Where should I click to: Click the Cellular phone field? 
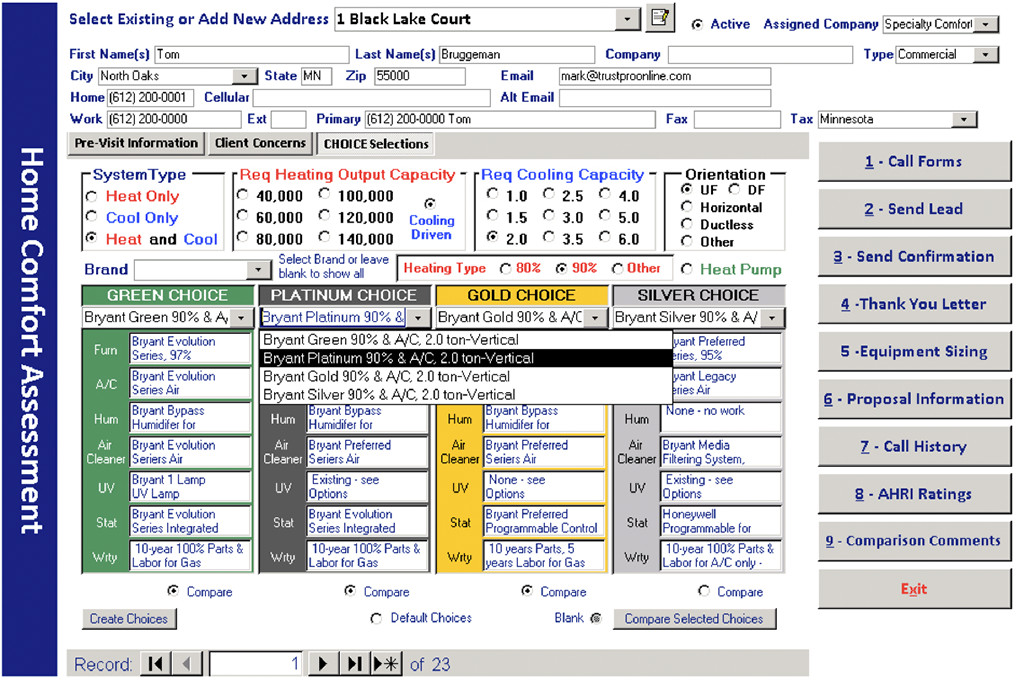click(x=372, y=98)
